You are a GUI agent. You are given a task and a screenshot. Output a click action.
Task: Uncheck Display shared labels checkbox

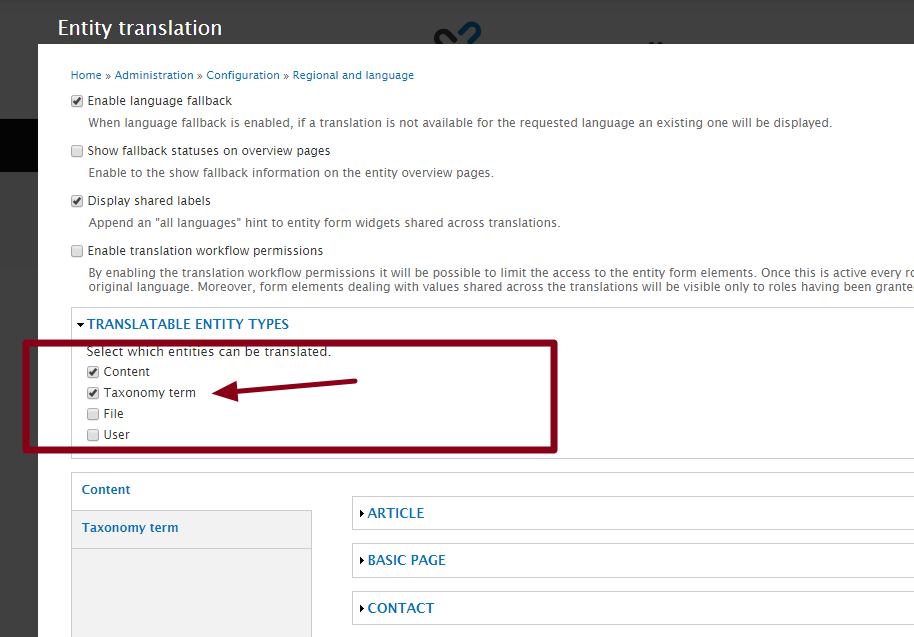(77, 202)
